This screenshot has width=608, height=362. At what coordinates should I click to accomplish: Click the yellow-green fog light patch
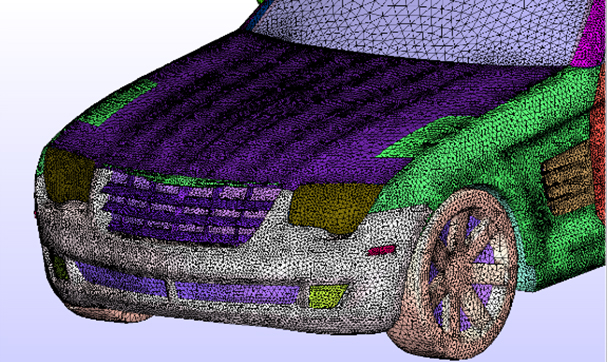(x=327, y=296)
